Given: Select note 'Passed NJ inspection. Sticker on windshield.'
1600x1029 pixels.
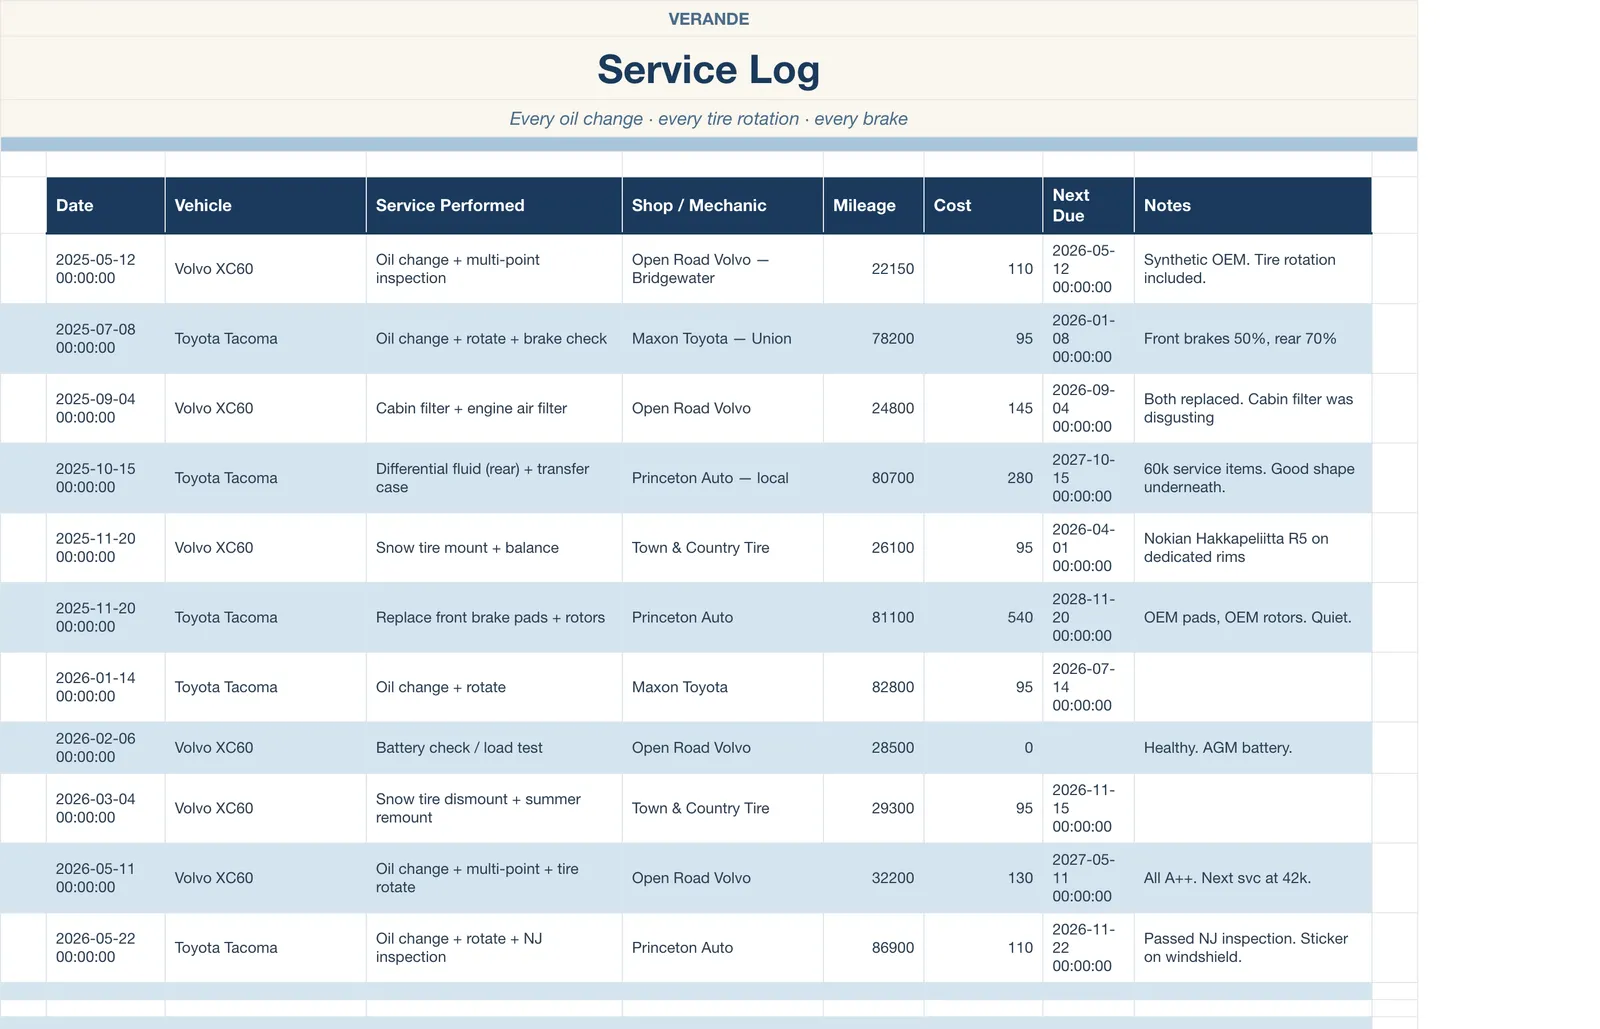Looking at the screenshot, I should click(x=1253, y=948).
